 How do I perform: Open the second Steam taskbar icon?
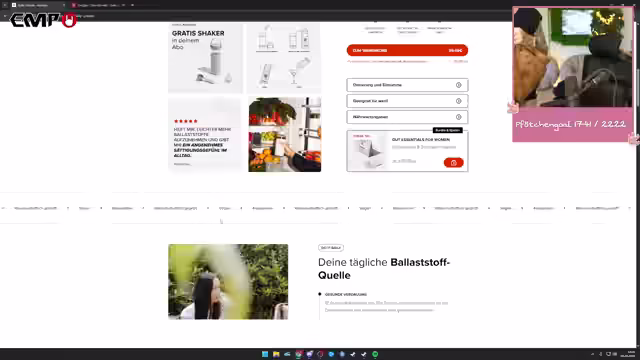click(x=364, y=354)
